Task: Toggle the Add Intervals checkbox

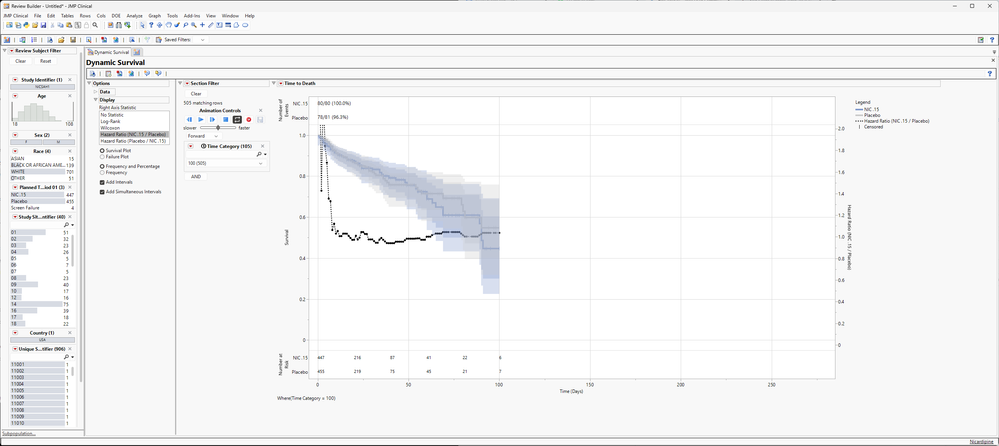Action: (x=102, y=182)
